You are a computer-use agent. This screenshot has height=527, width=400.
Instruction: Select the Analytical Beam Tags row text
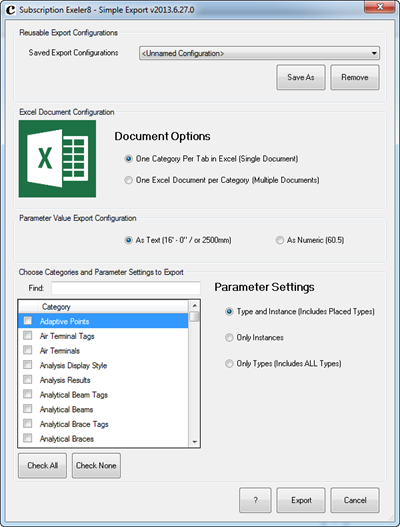pos(74,395)
